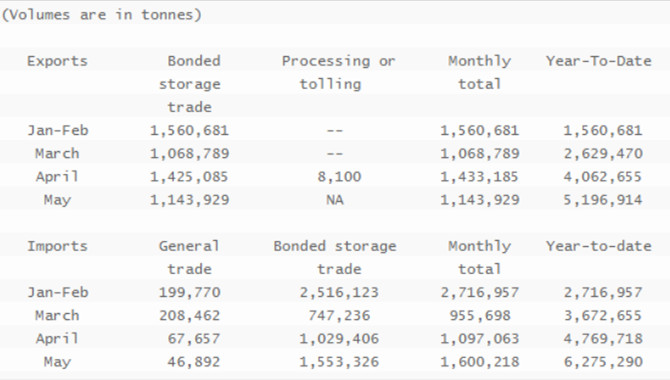Select the Processing or tolling header

[338, 73]
